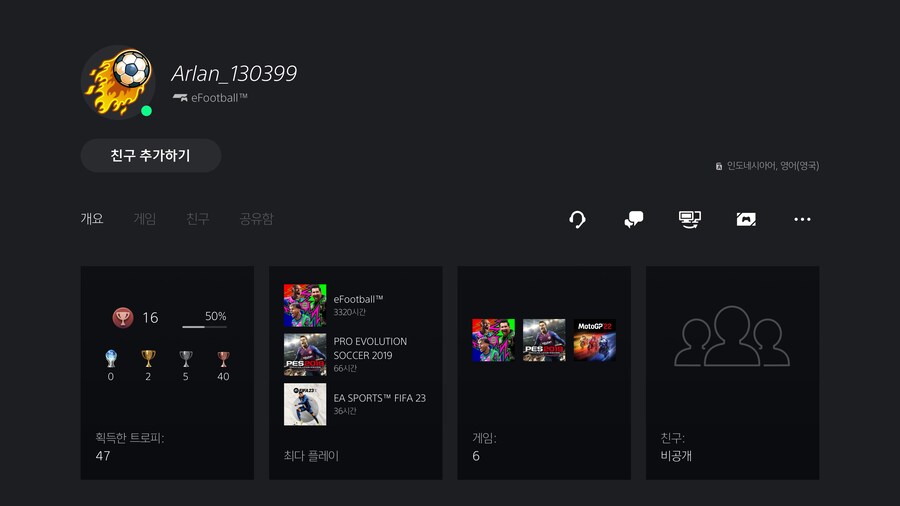Switch to the 게임 tab
This screenshot has height=506, width=900.
click(x=145, y=219)
